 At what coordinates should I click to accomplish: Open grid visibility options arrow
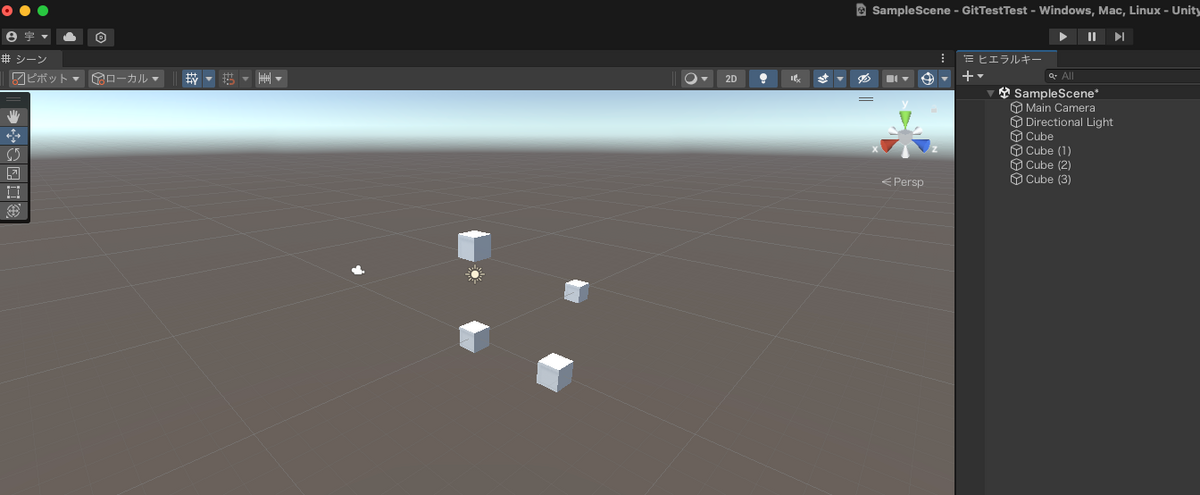pyautogui.click(x=209, y=78)
